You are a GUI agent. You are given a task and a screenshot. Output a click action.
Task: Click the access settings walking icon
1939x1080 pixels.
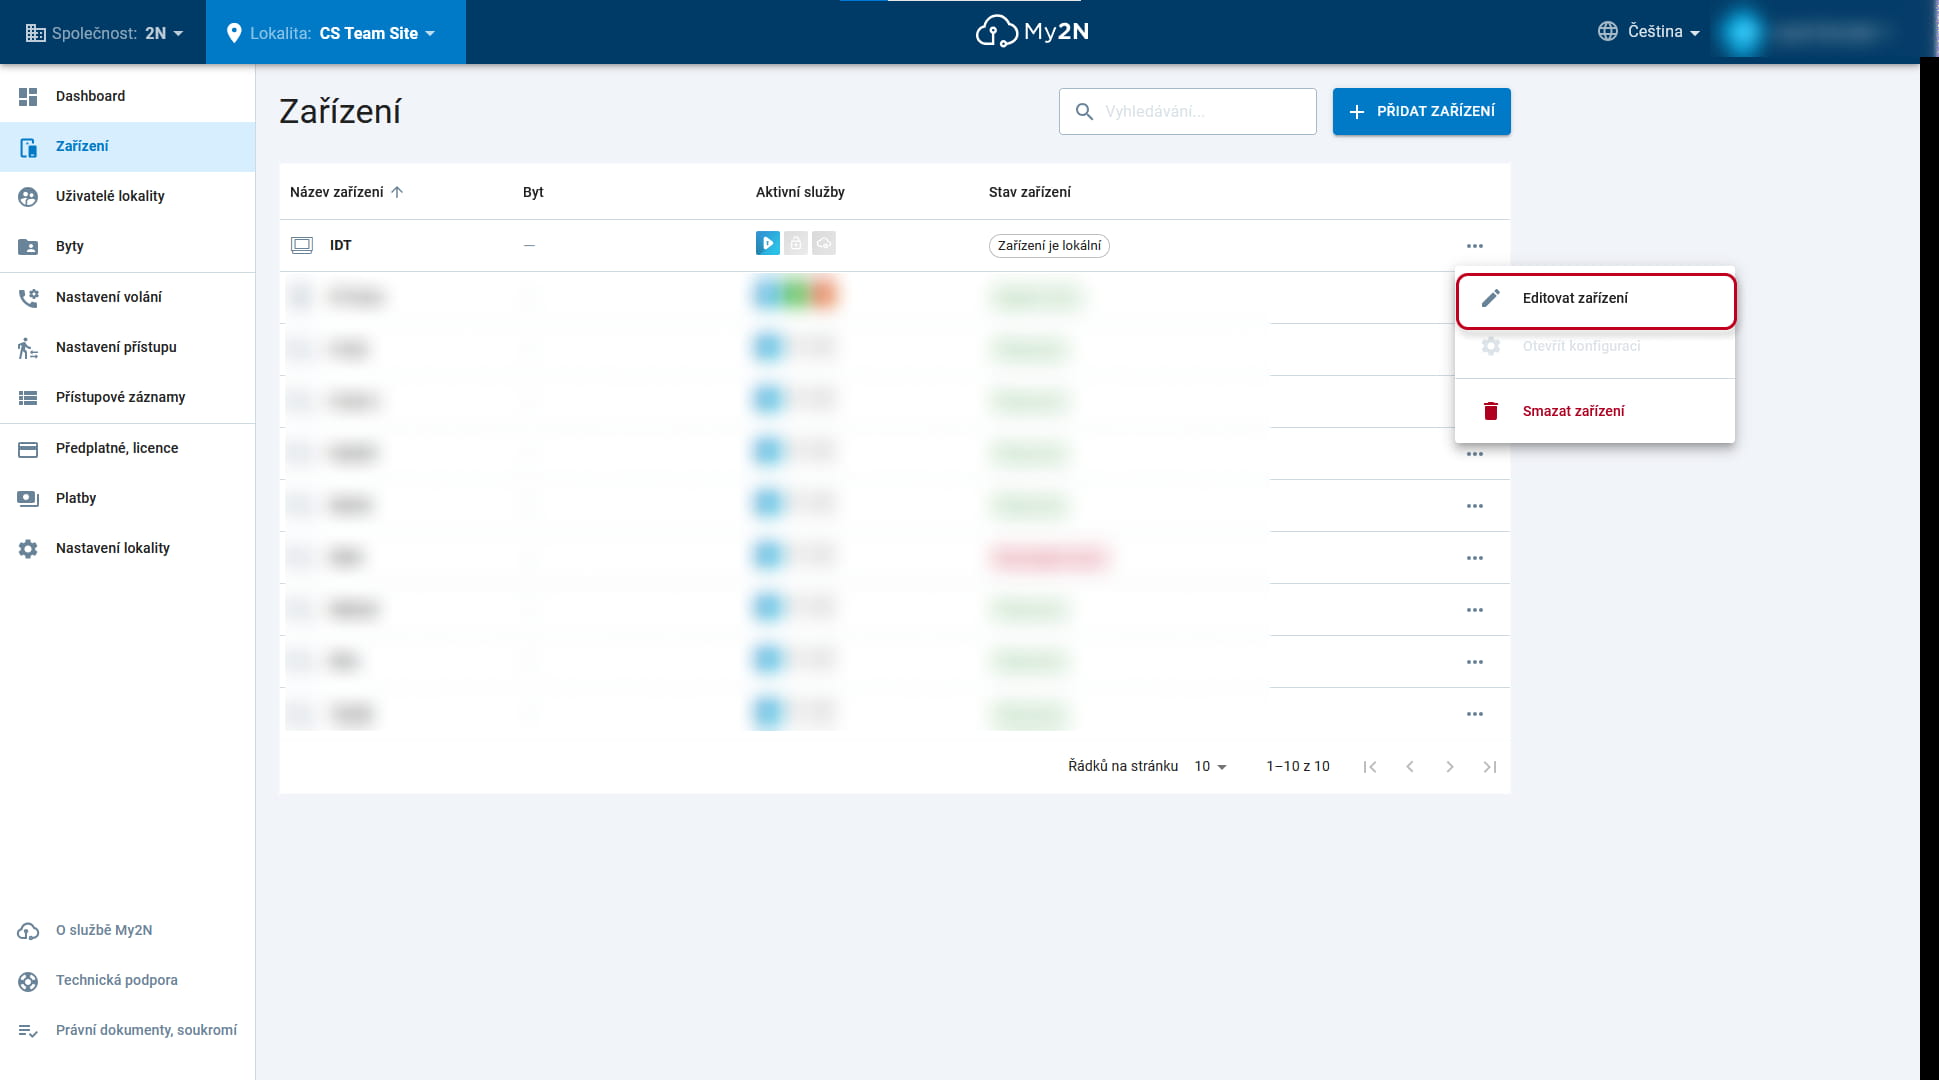click(28, 348)
